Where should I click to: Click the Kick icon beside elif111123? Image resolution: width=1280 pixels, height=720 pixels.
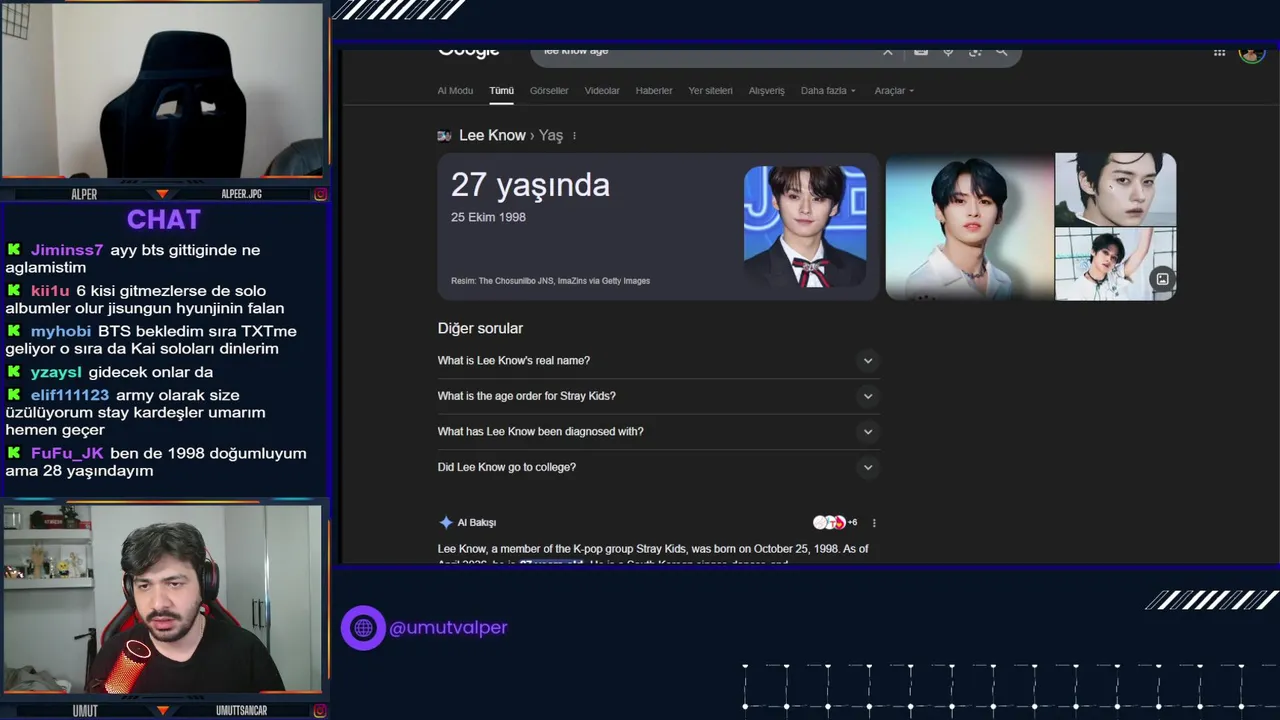click(x=14, y=394)
